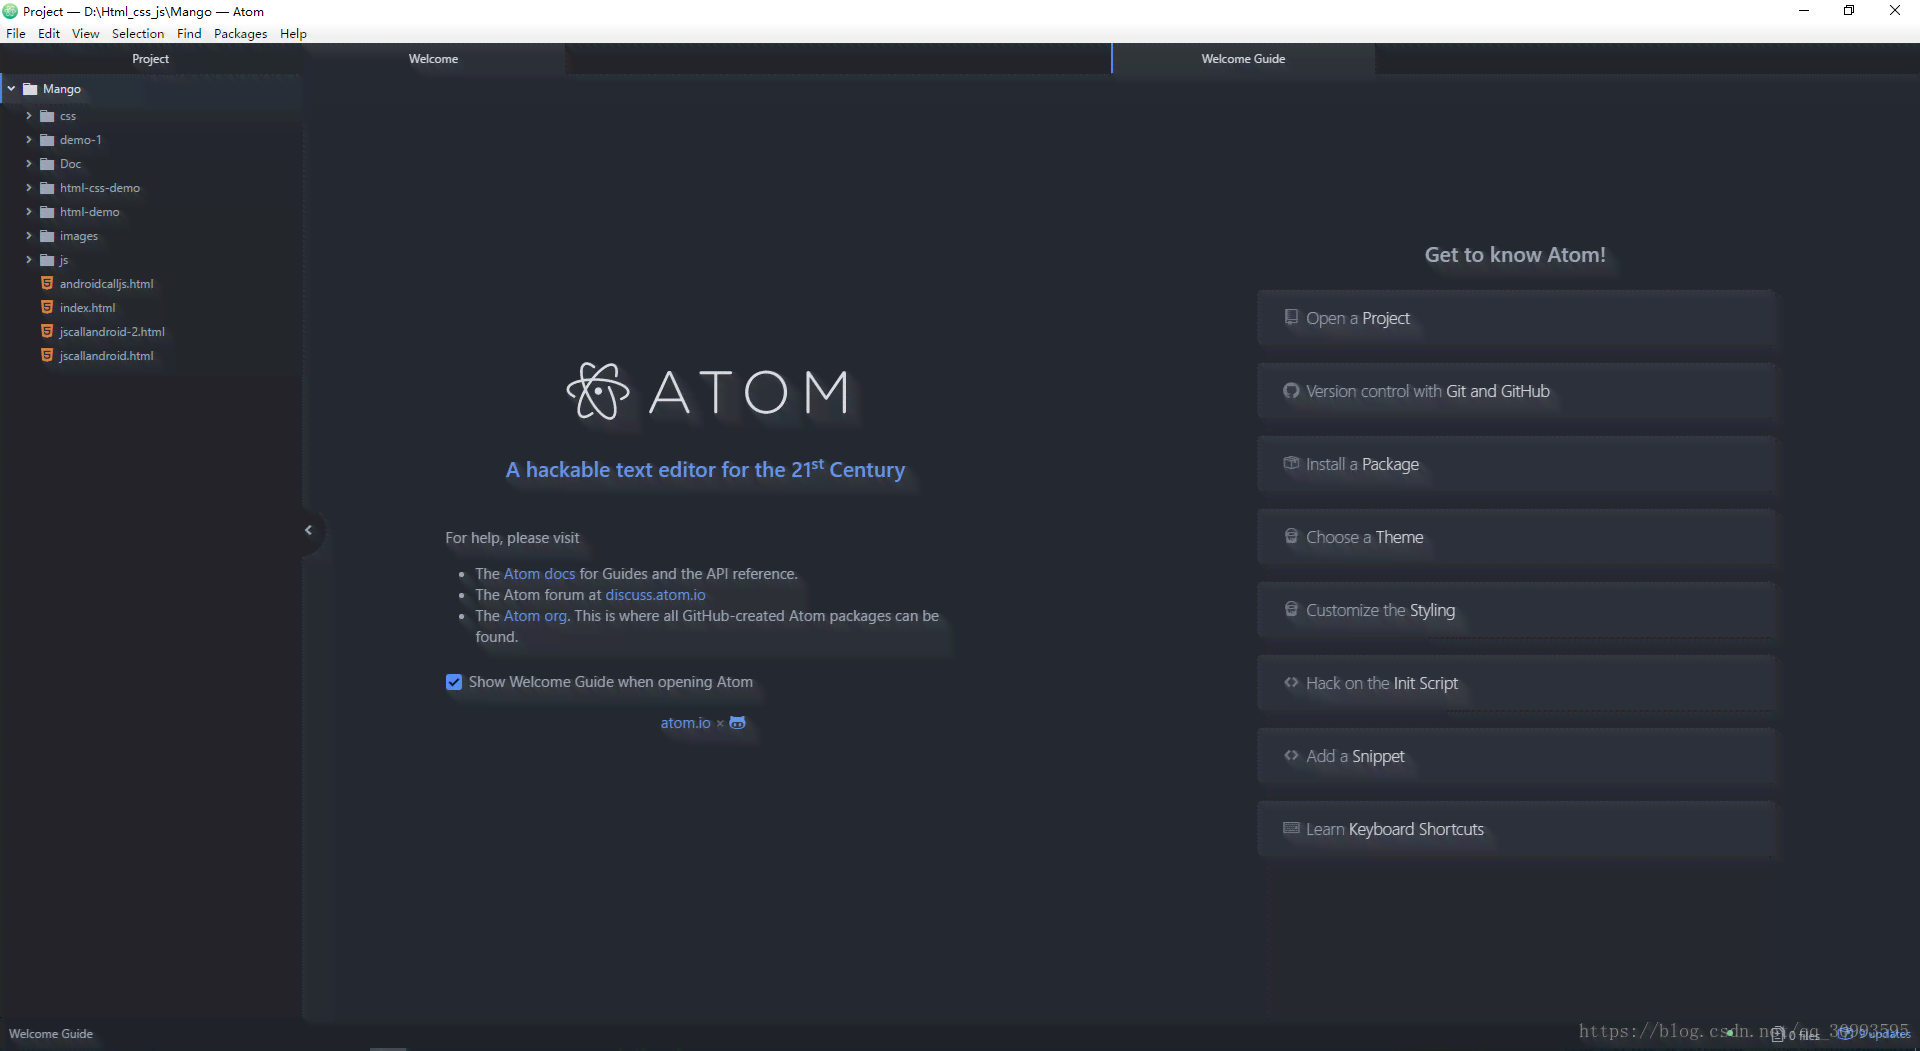Click the Learn Keyboard Shortcuts text

click(x=1394, y=829)
